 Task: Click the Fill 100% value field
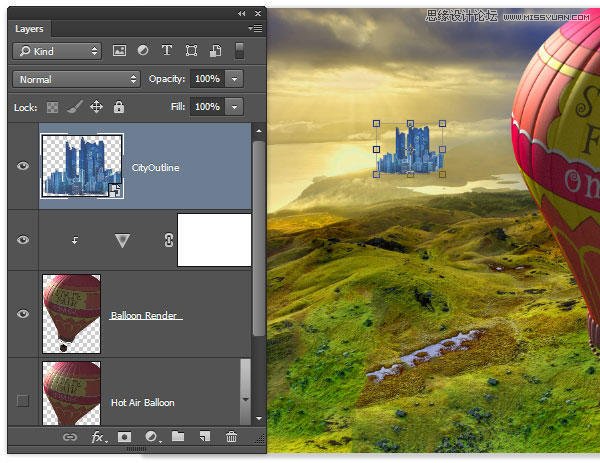click(208, 107)
